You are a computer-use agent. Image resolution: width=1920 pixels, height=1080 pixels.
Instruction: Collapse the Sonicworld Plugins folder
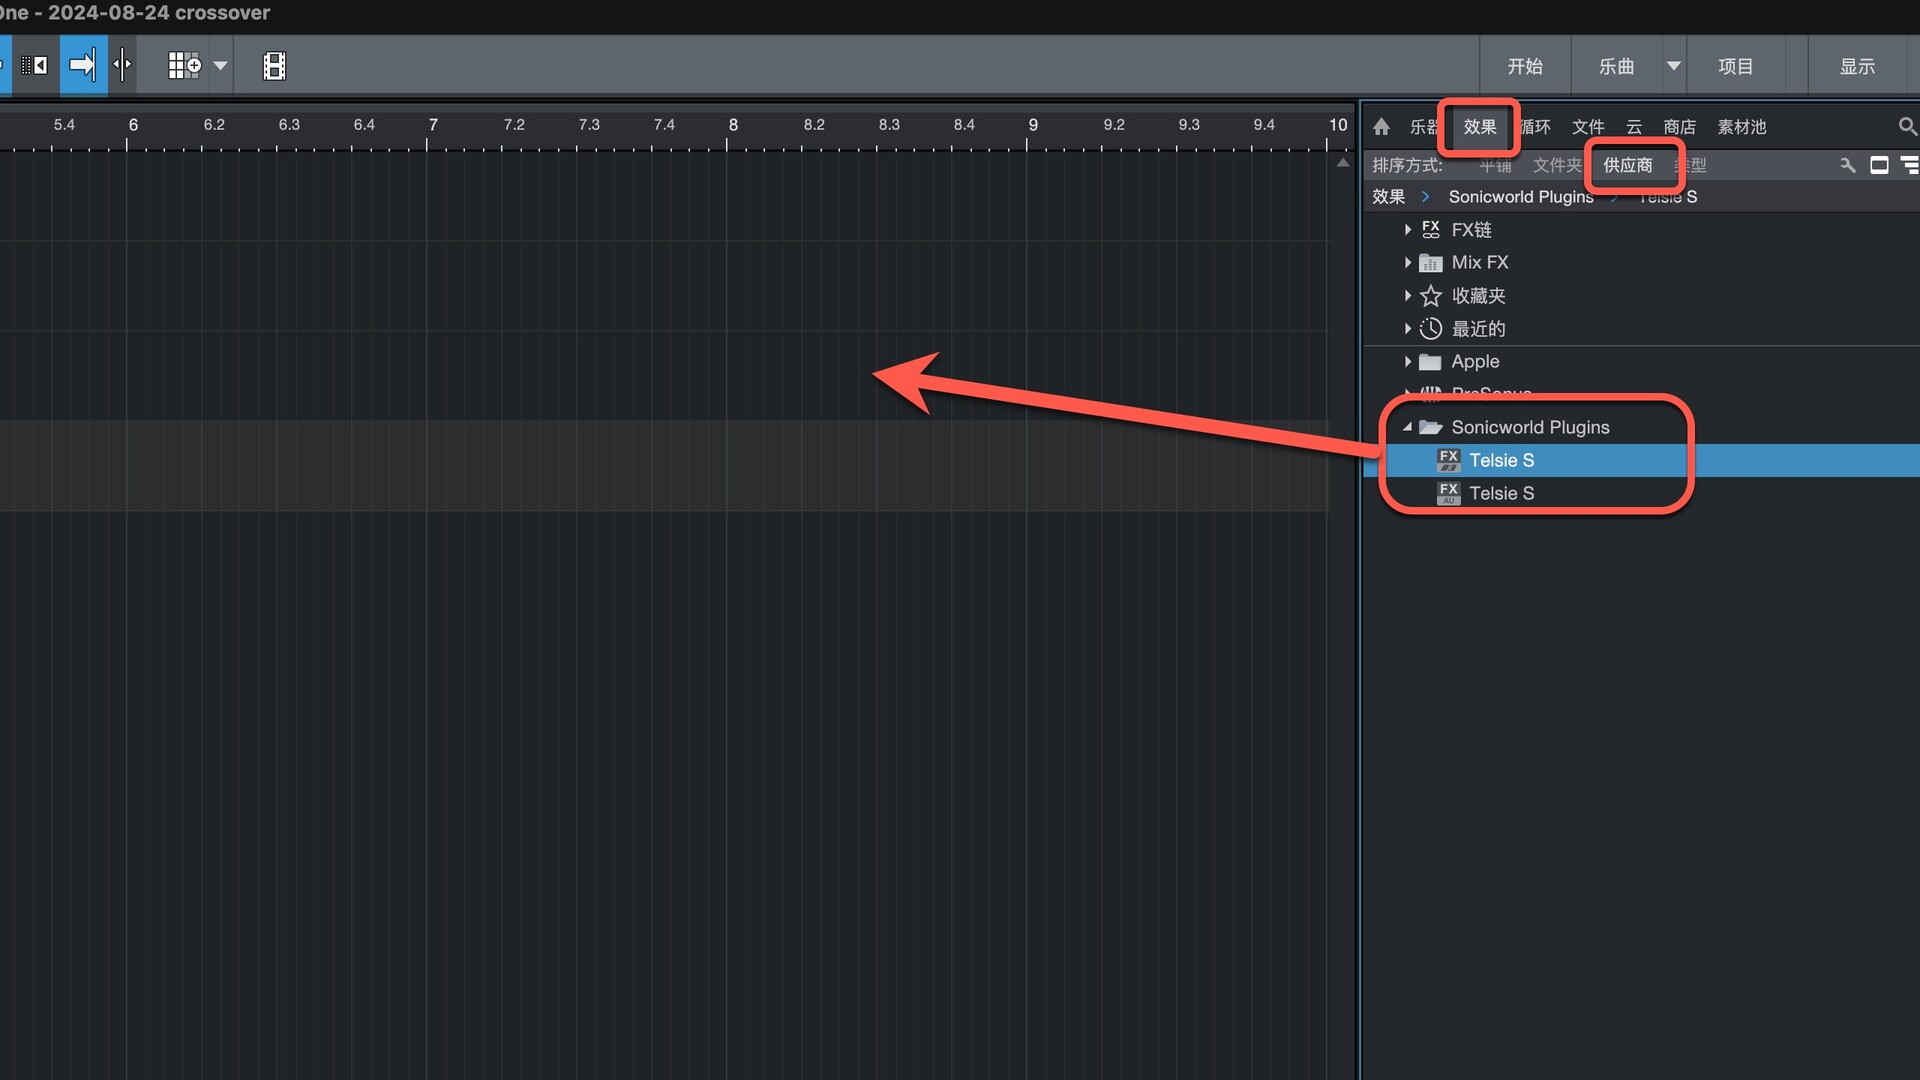tap(1407, 427)
